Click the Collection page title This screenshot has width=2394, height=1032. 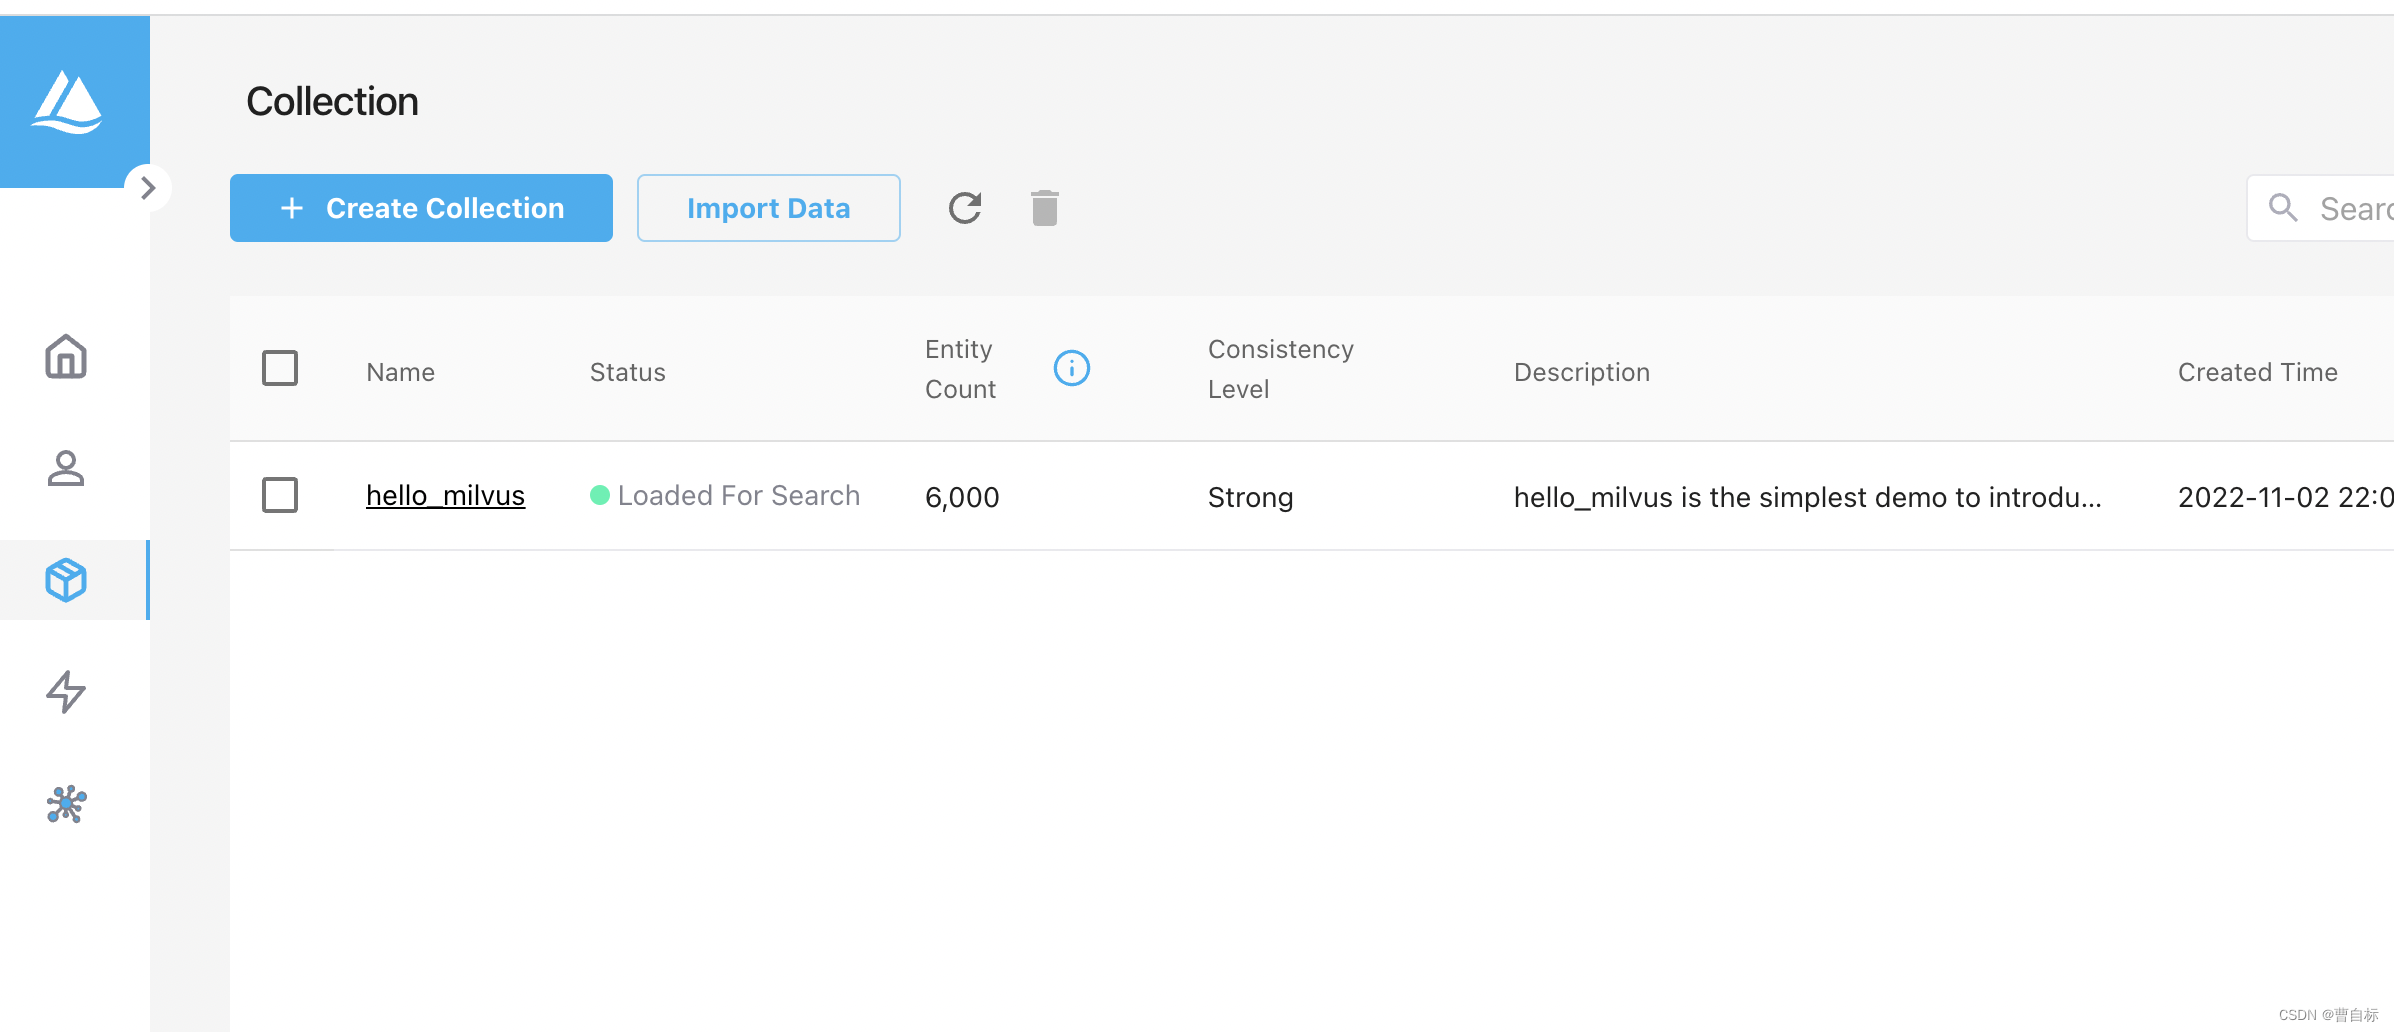(x=332, y=101)
